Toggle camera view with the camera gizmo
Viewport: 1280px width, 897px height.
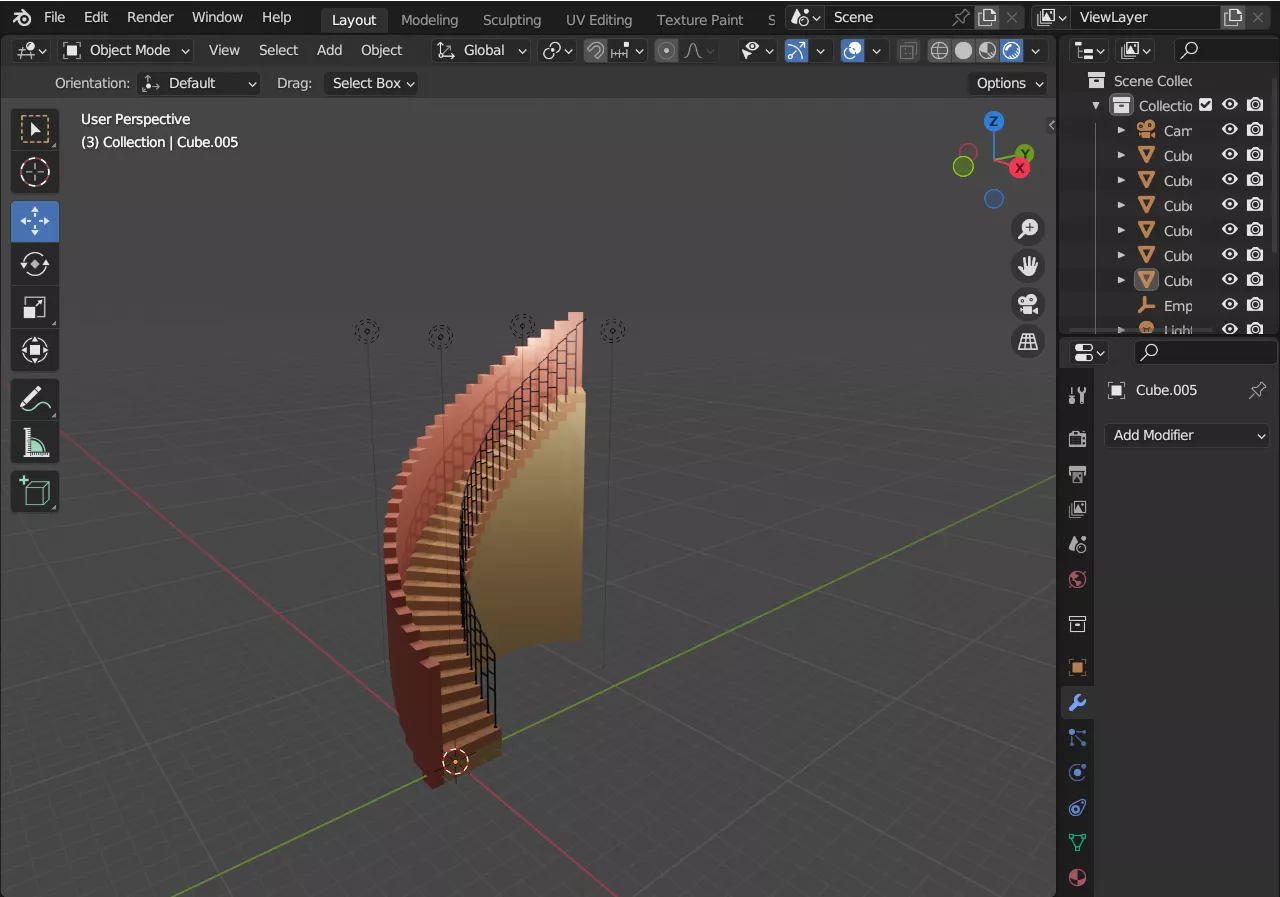point(1027,303)
